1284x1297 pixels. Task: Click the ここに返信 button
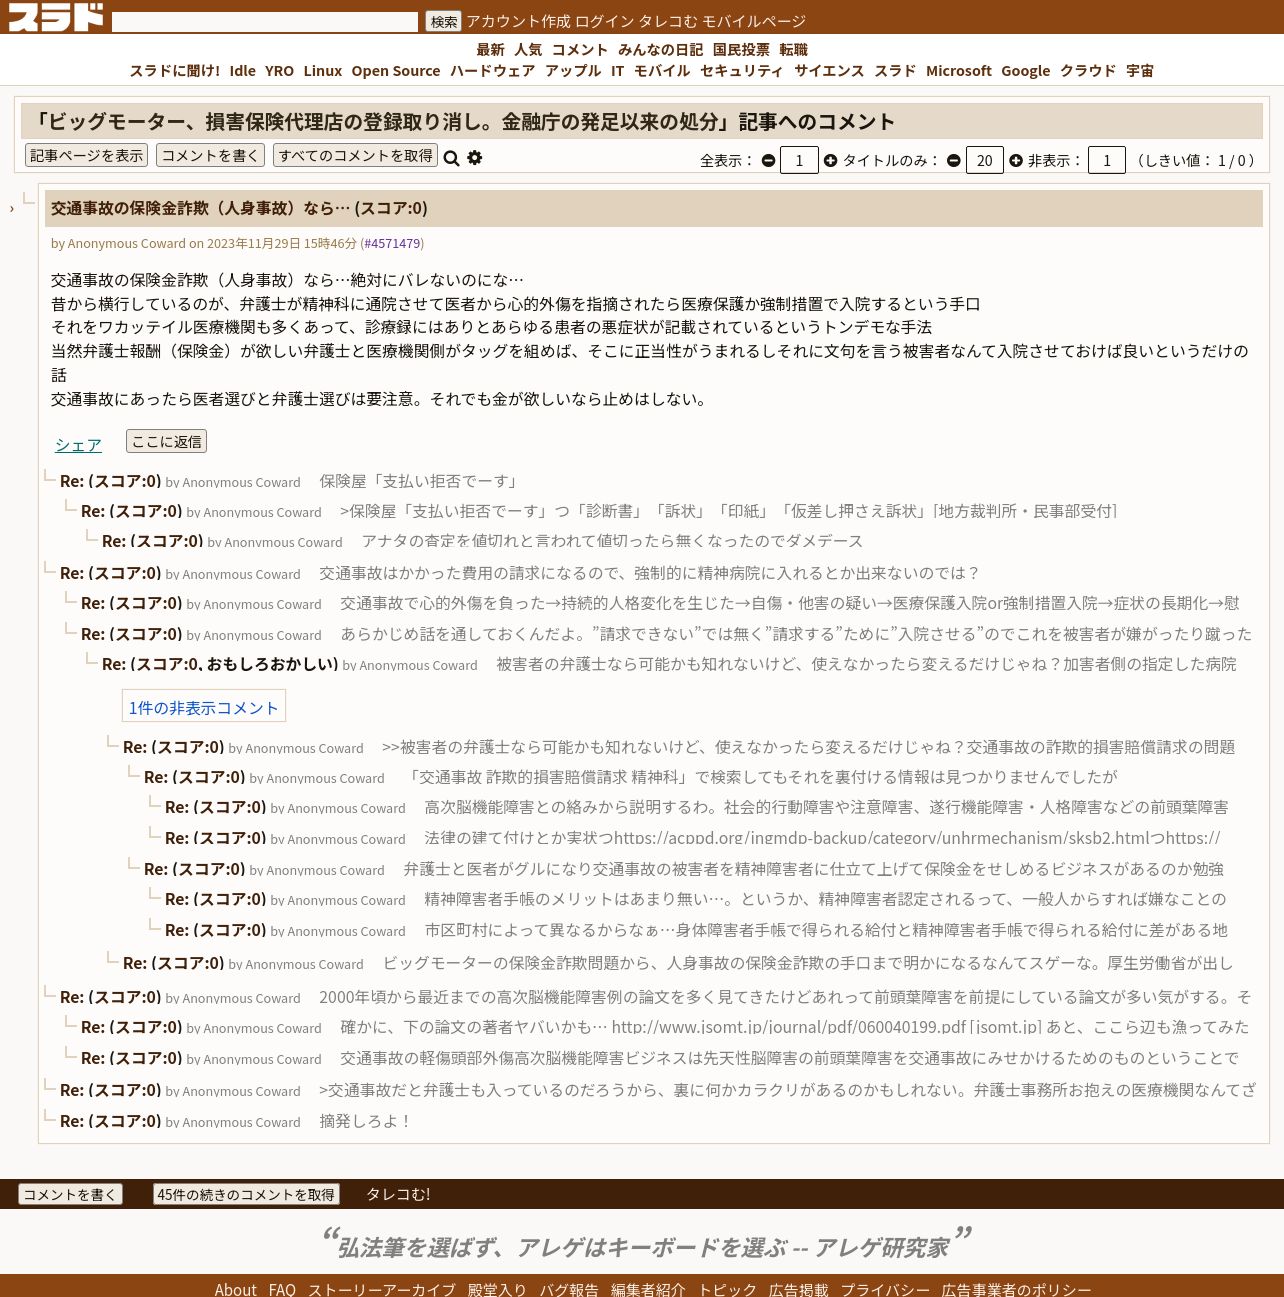(x=167, y=441)
